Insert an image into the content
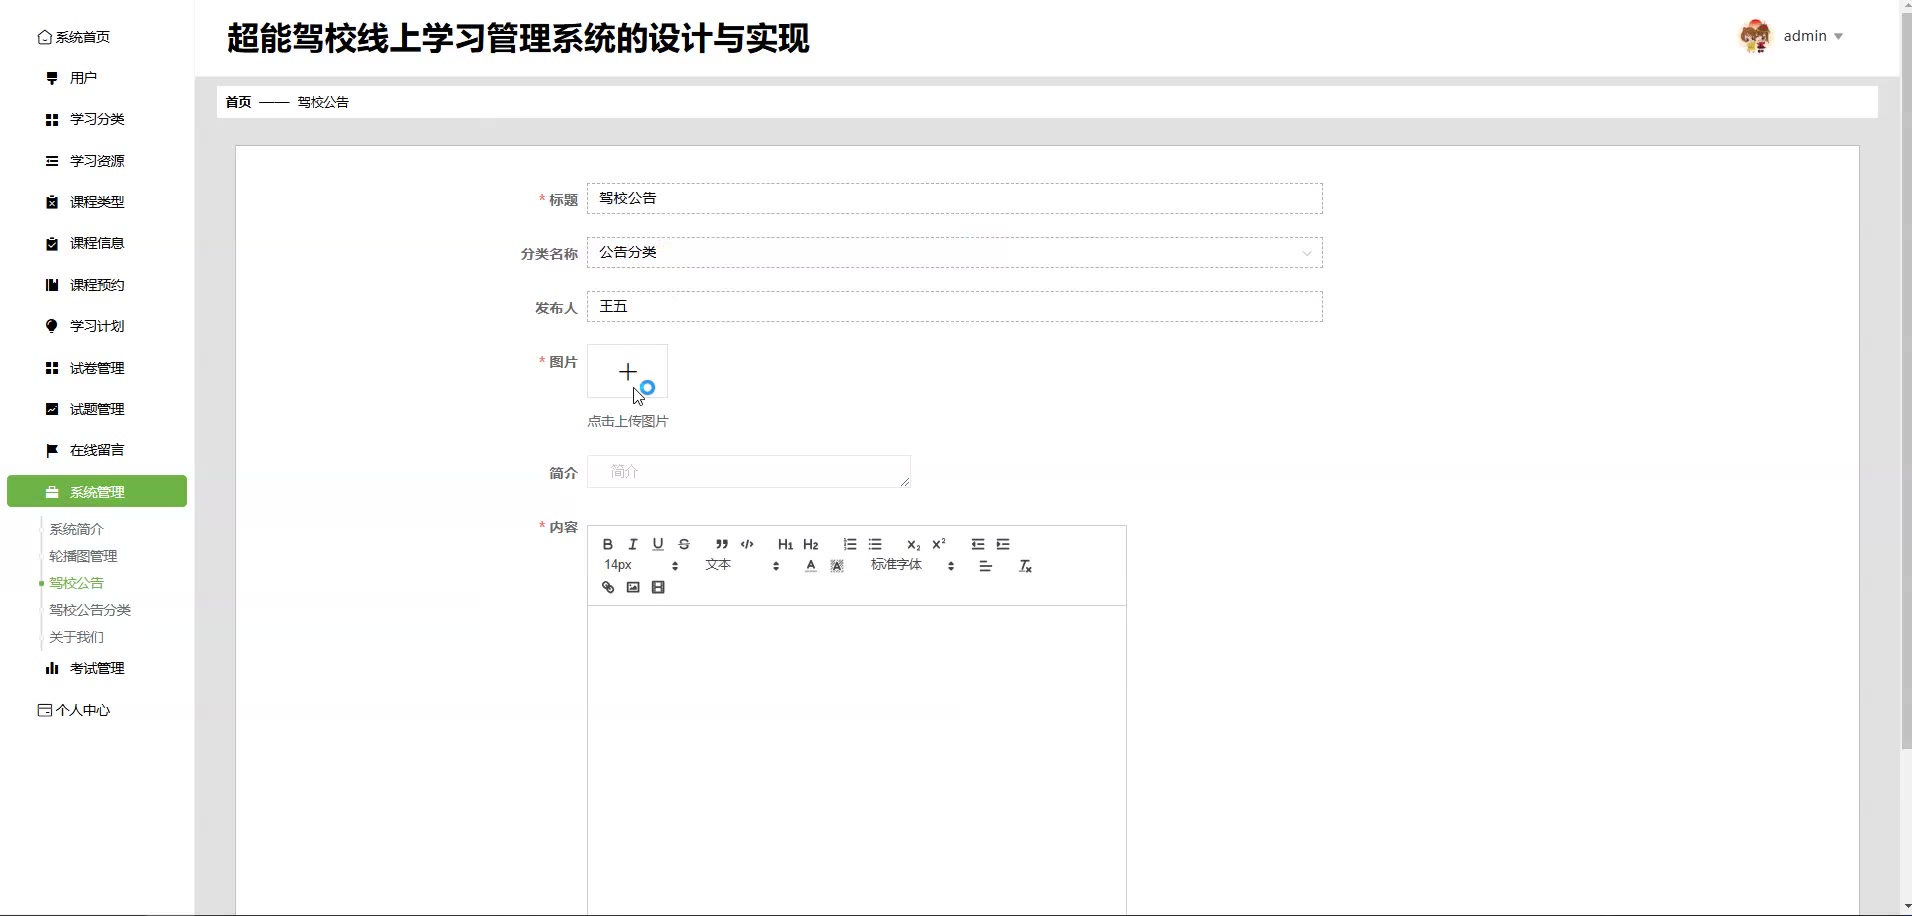Viewport: 1912px width, 916px height. (633, 587)
